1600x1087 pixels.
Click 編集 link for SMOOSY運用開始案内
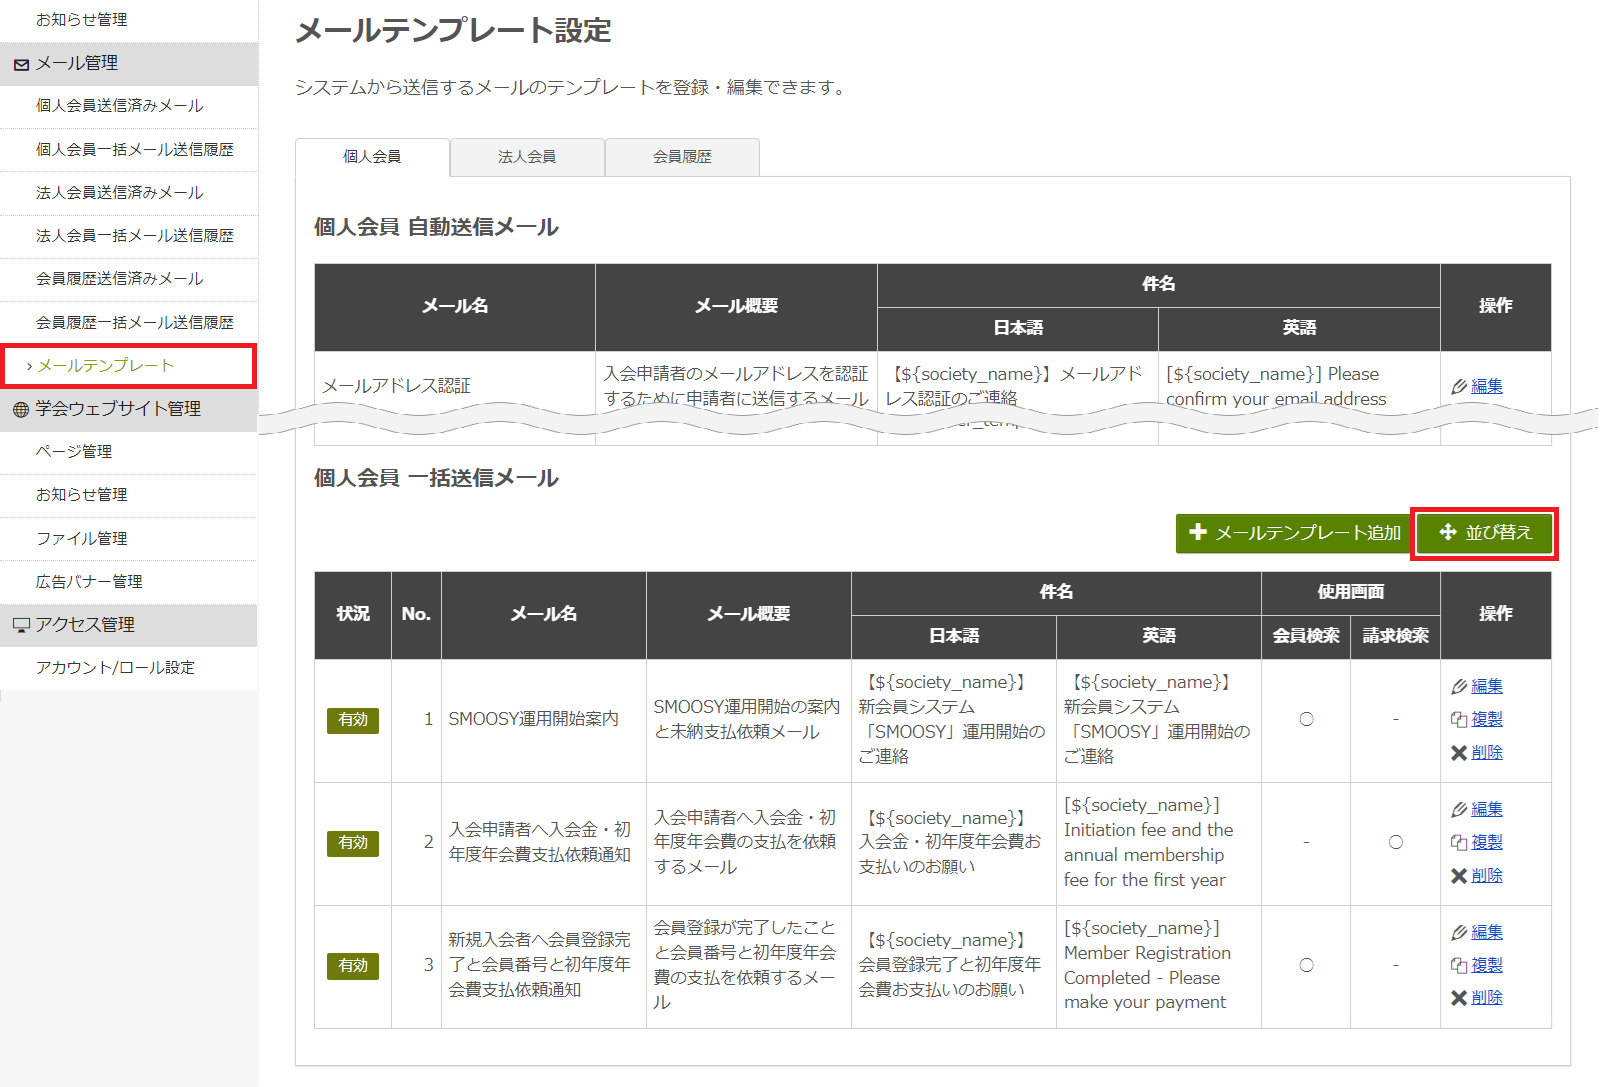[1487, 686]
